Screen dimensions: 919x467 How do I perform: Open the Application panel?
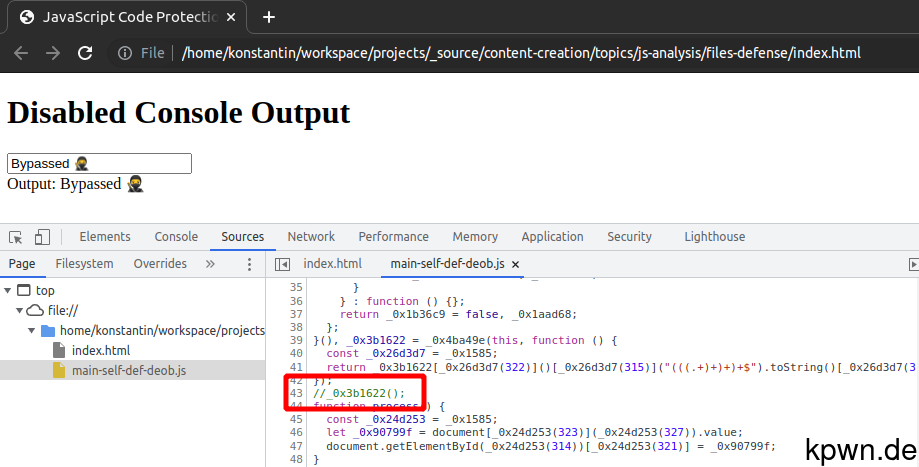tap(553, 237)
